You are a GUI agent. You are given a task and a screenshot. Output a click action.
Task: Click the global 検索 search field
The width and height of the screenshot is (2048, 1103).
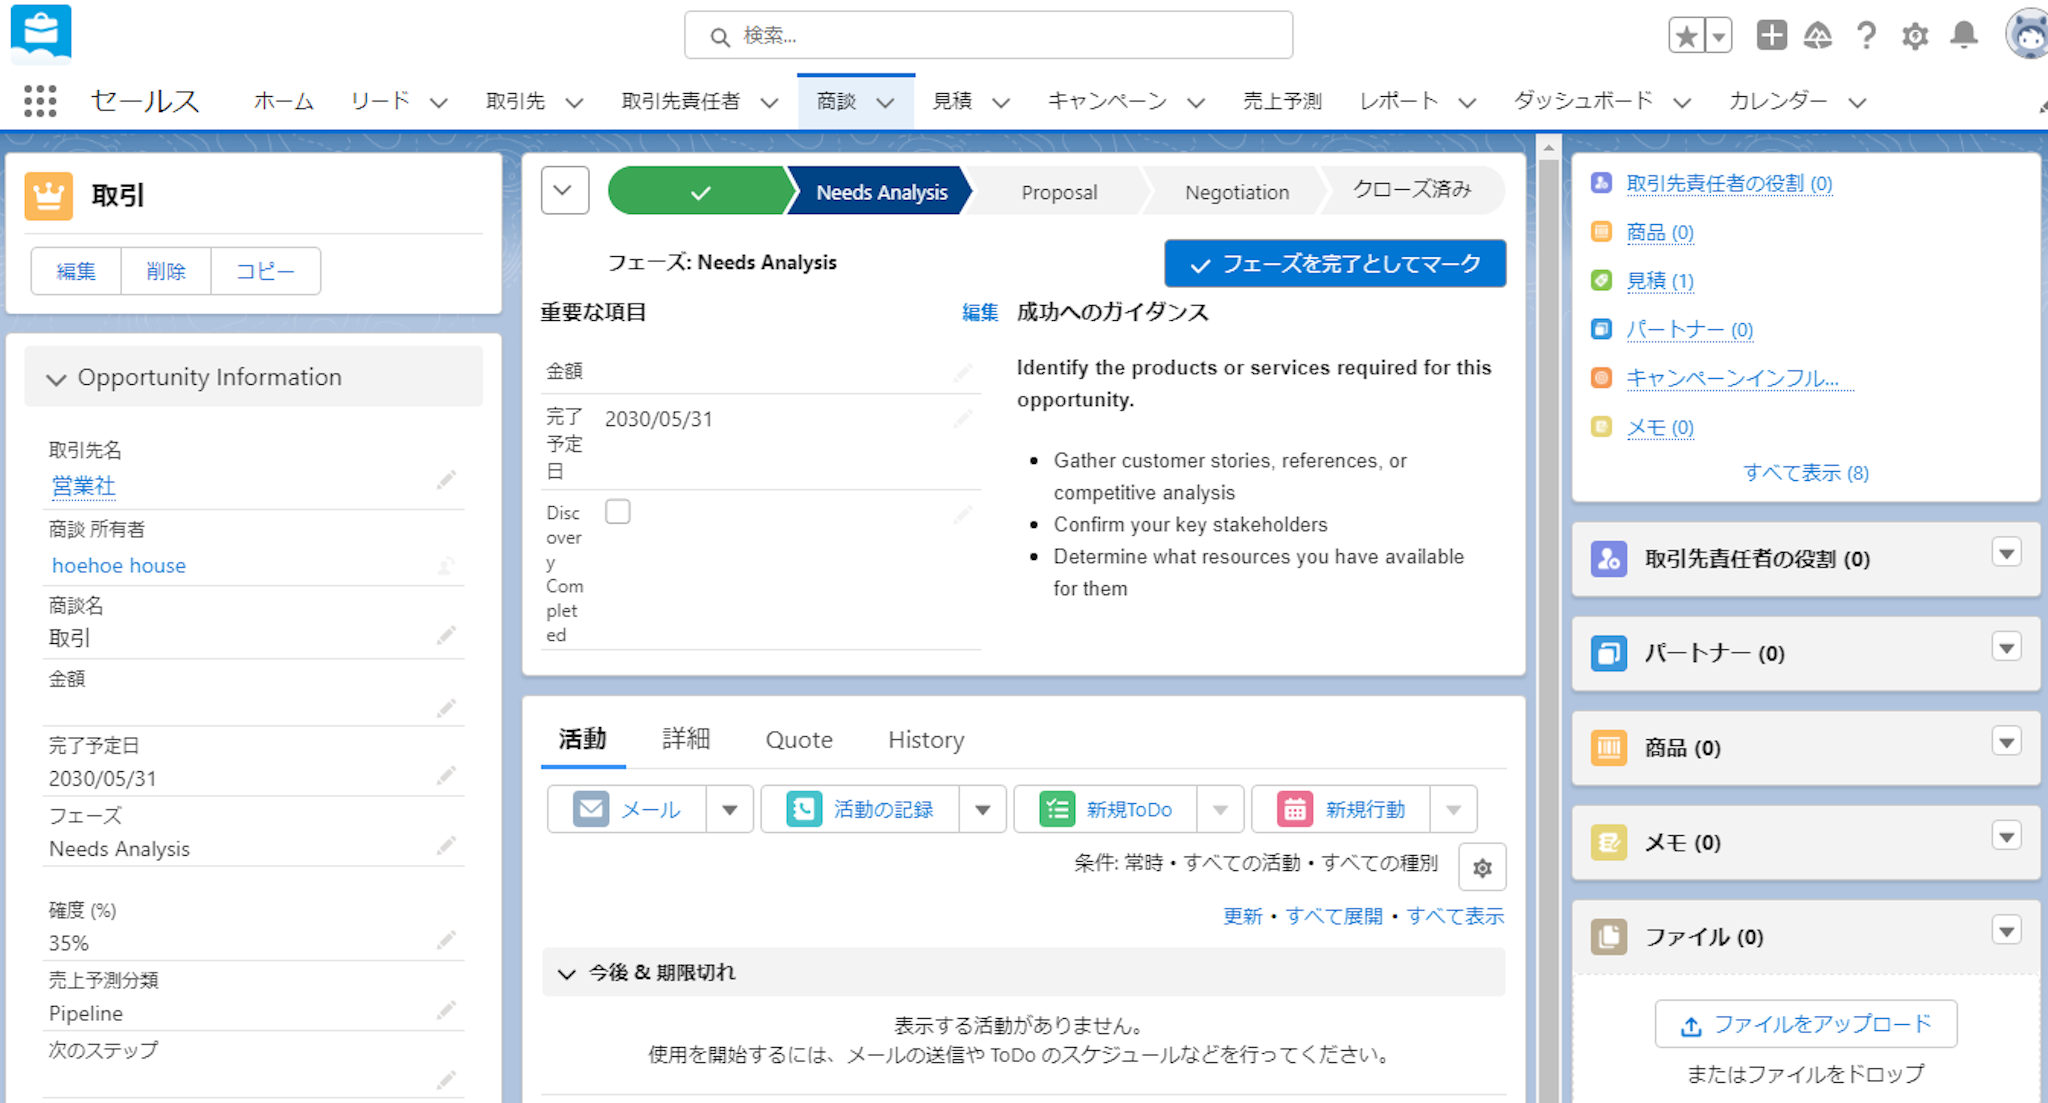[x=988, y=36]
